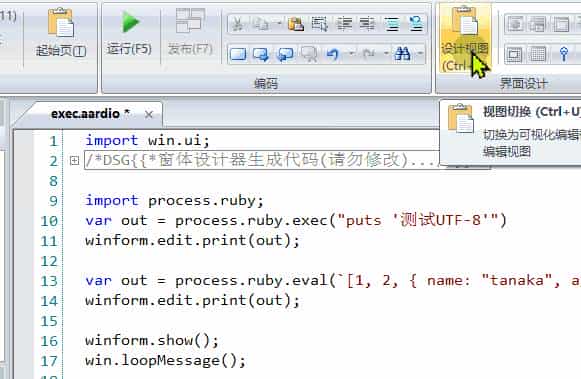Click the process.ruby.exec line 10
Screen dimensions: 581x379
click(296, 221)
